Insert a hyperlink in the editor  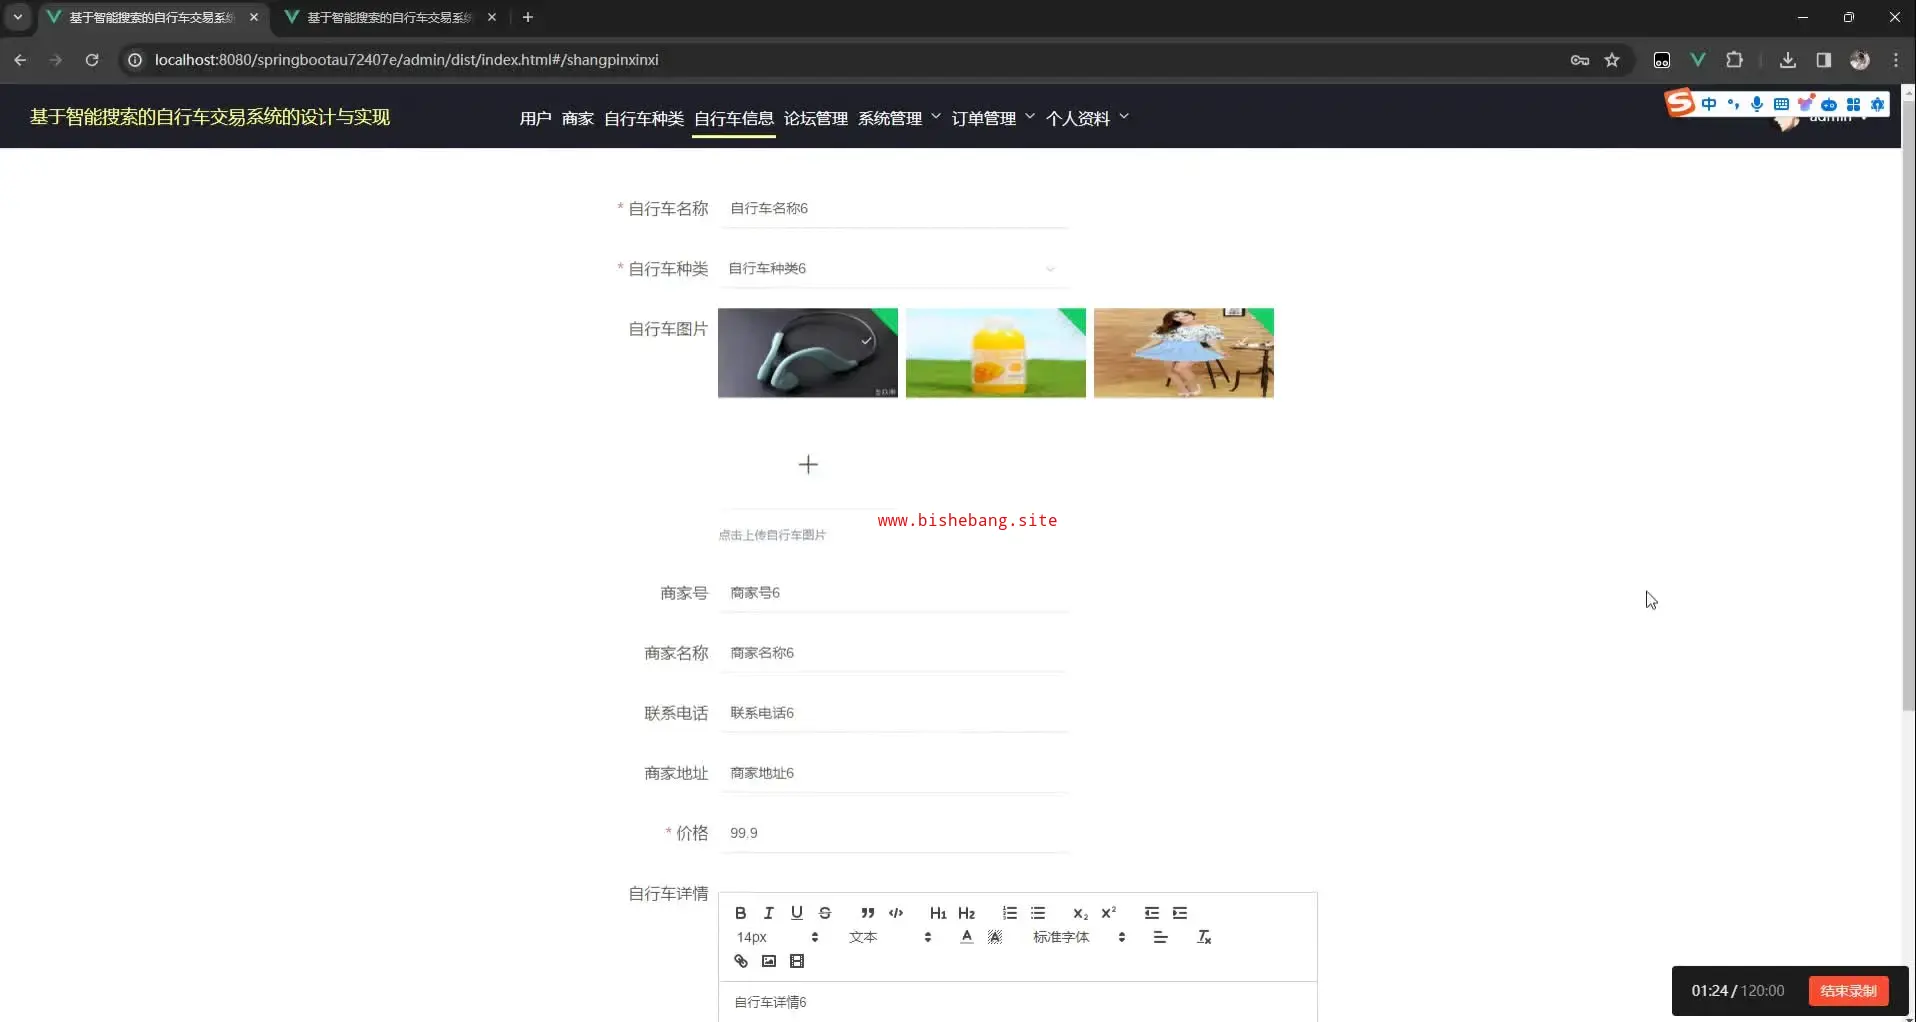pyautogui.click(x=740, y=961)
